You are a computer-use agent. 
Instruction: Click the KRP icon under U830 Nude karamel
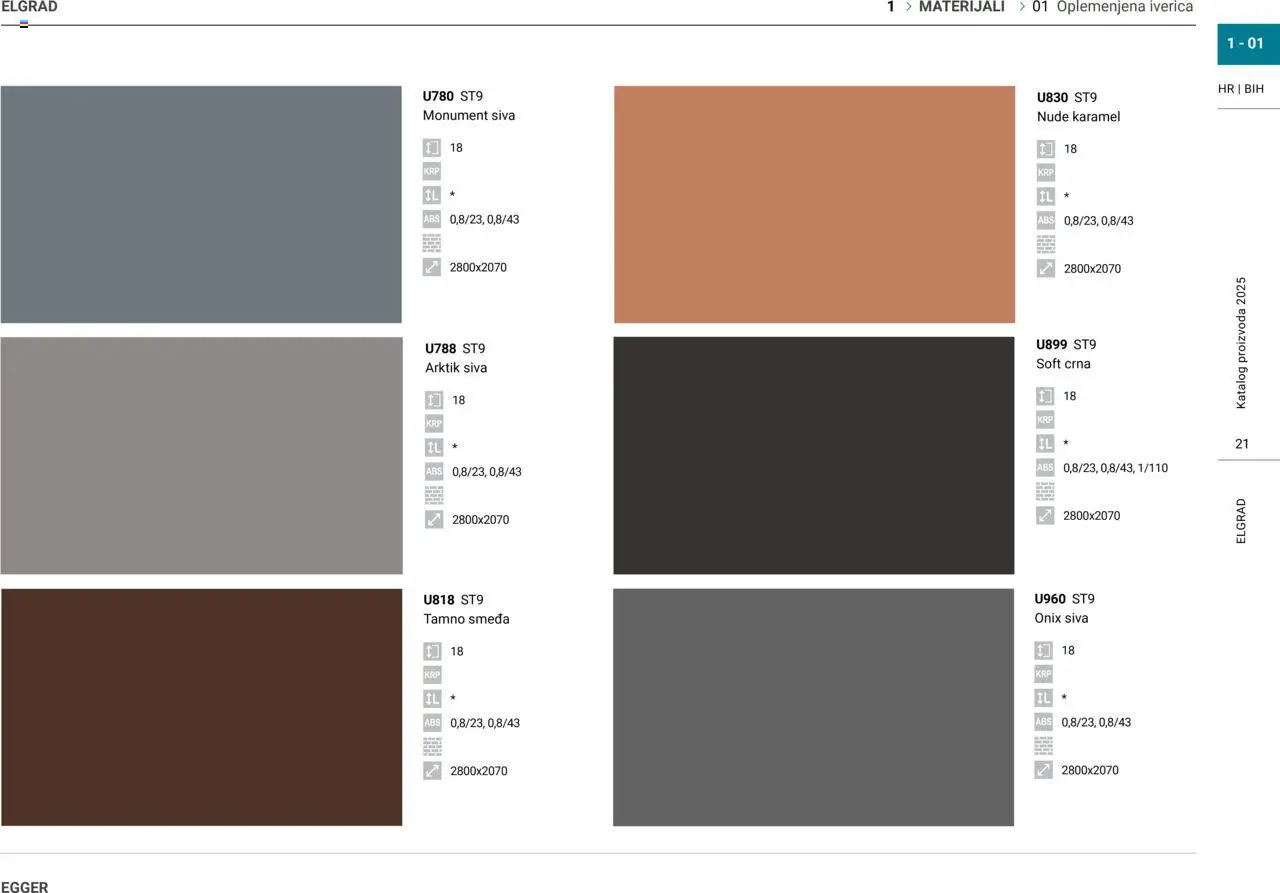pos(1045,173)
